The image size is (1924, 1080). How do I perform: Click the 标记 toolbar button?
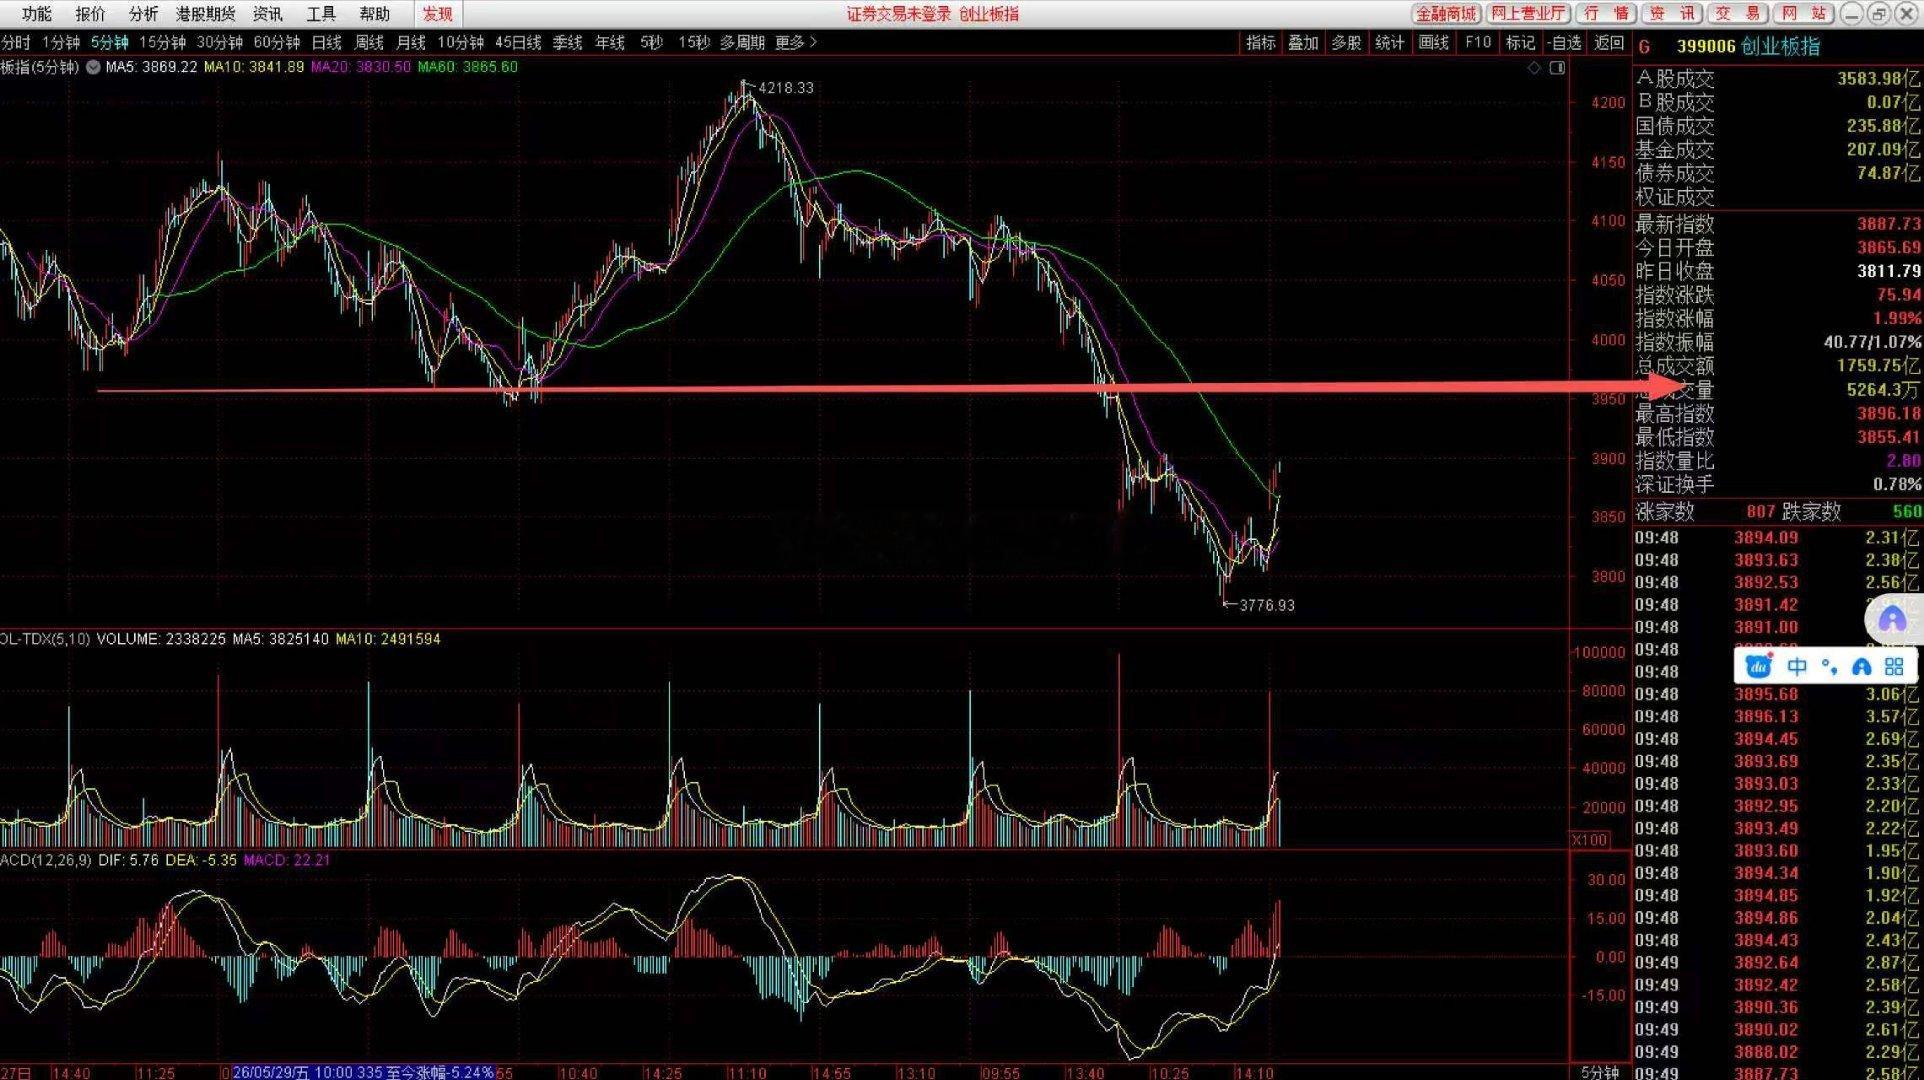(x=1520, y=43)
